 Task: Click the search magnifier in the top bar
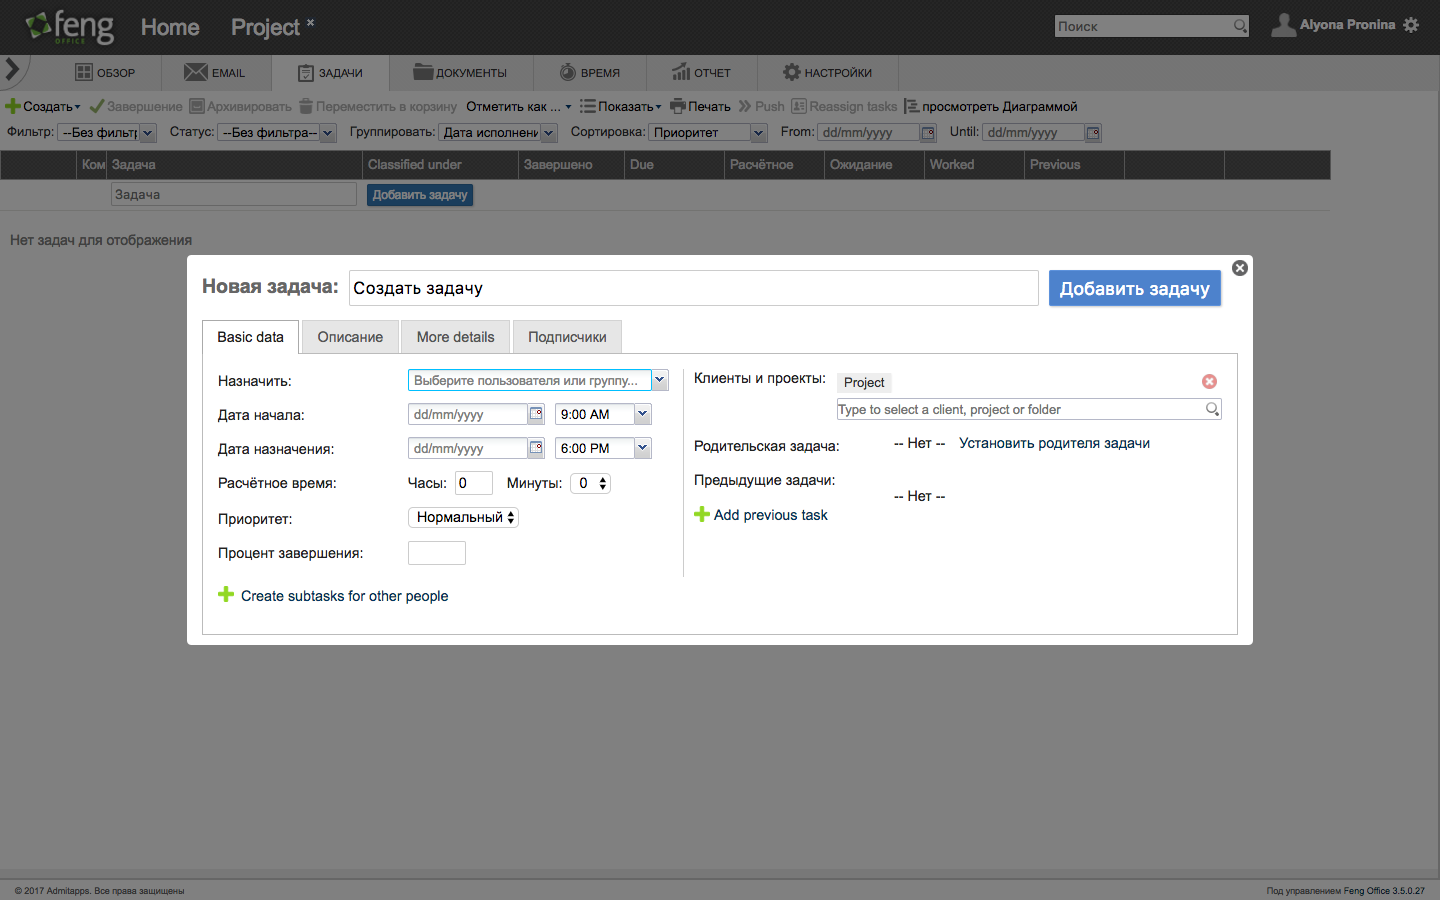[x=1240, y=26]
